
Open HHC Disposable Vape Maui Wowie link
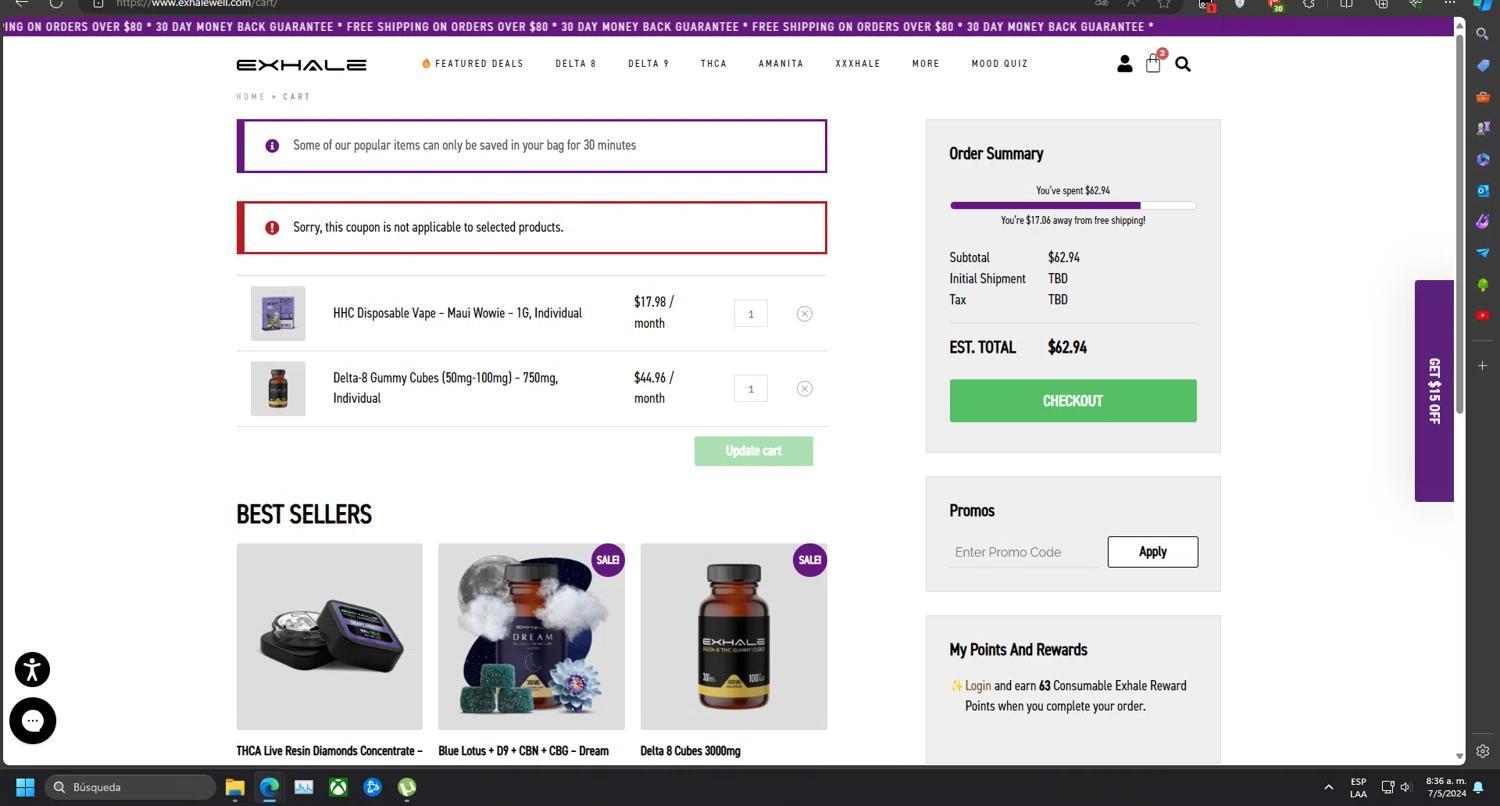(x=457, y=313)
